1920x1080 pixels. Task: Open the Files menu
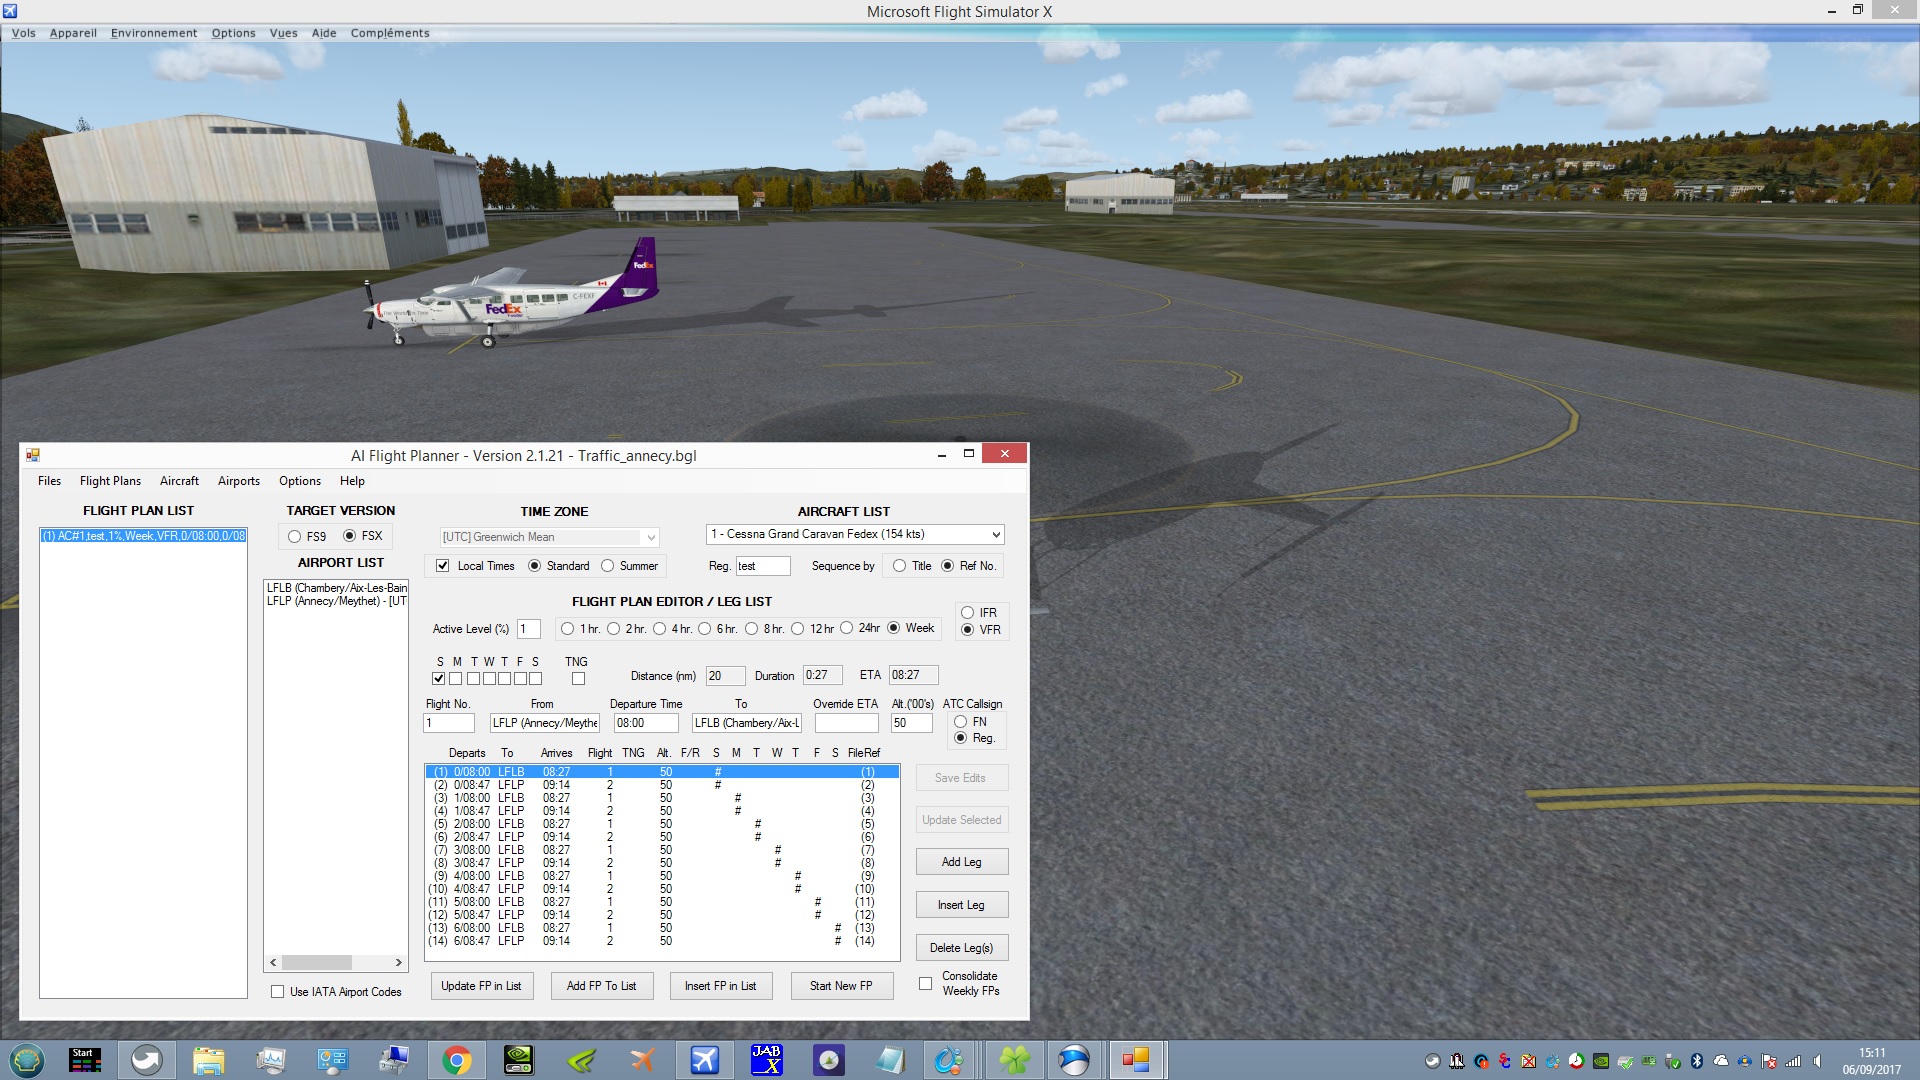(x=49, y=481)
